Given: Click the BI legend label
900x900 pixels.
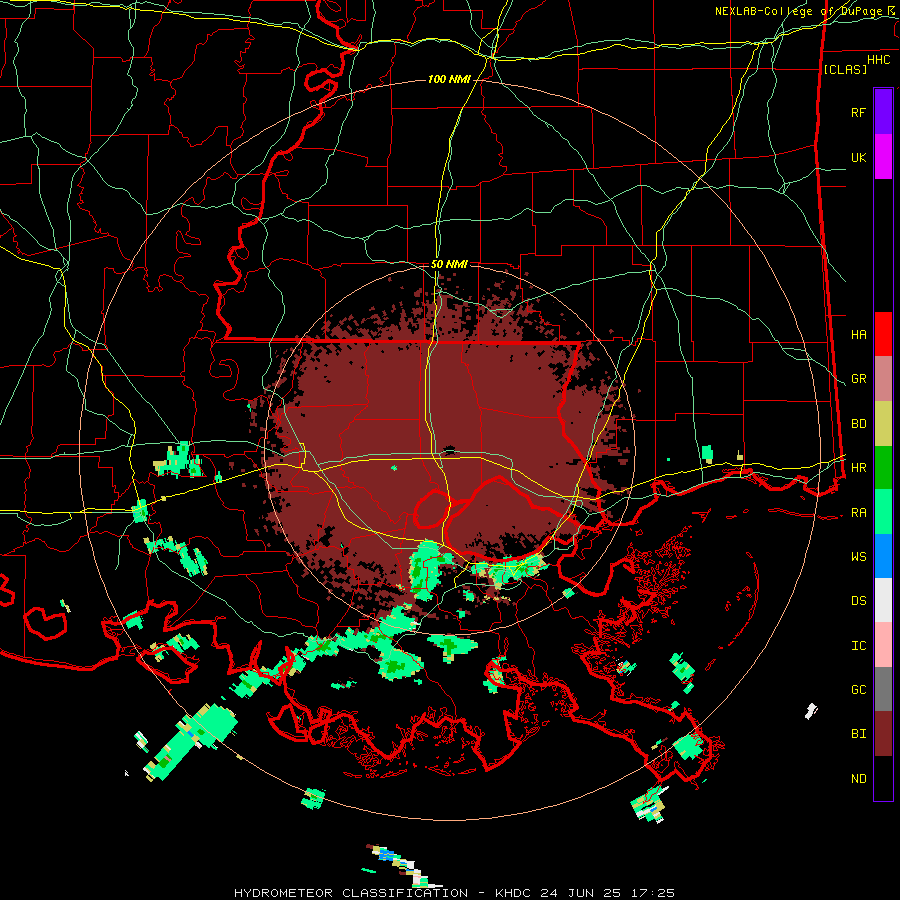Looking at the screenshot, I should 858,734.
